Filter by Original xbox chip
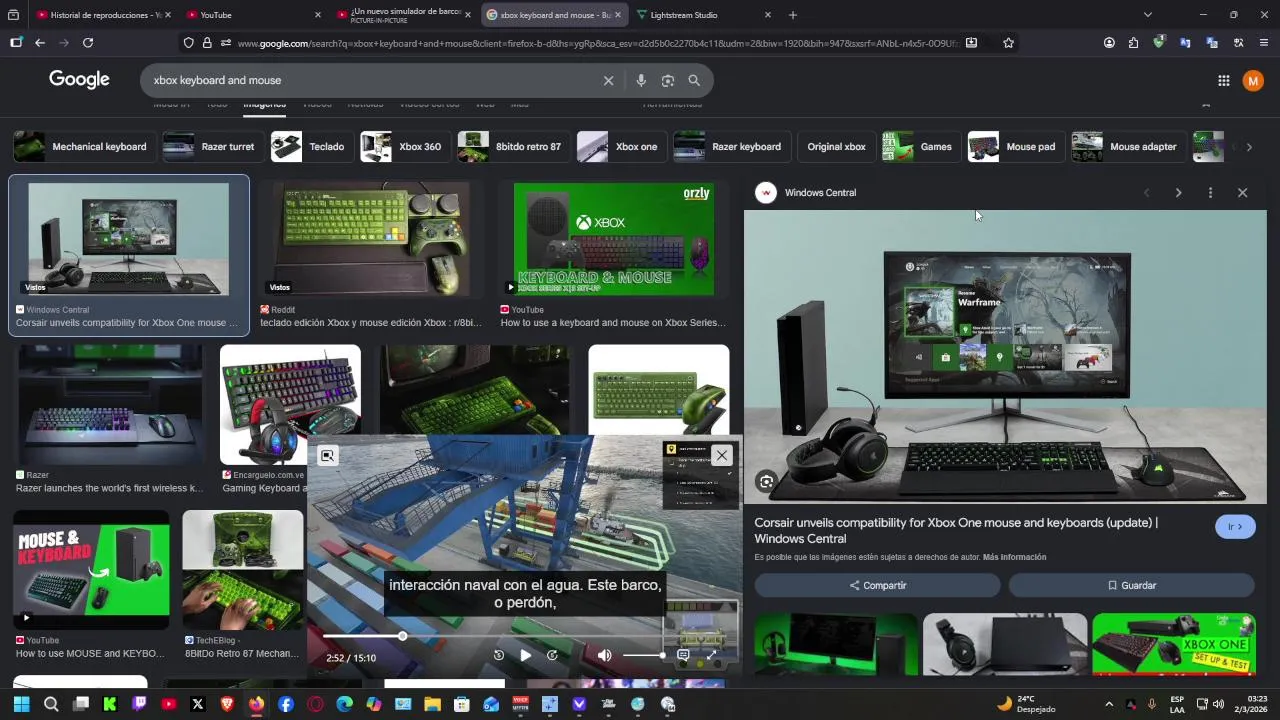The height and width of the screenshot is (720, 1280). click(x=836, y=147)
